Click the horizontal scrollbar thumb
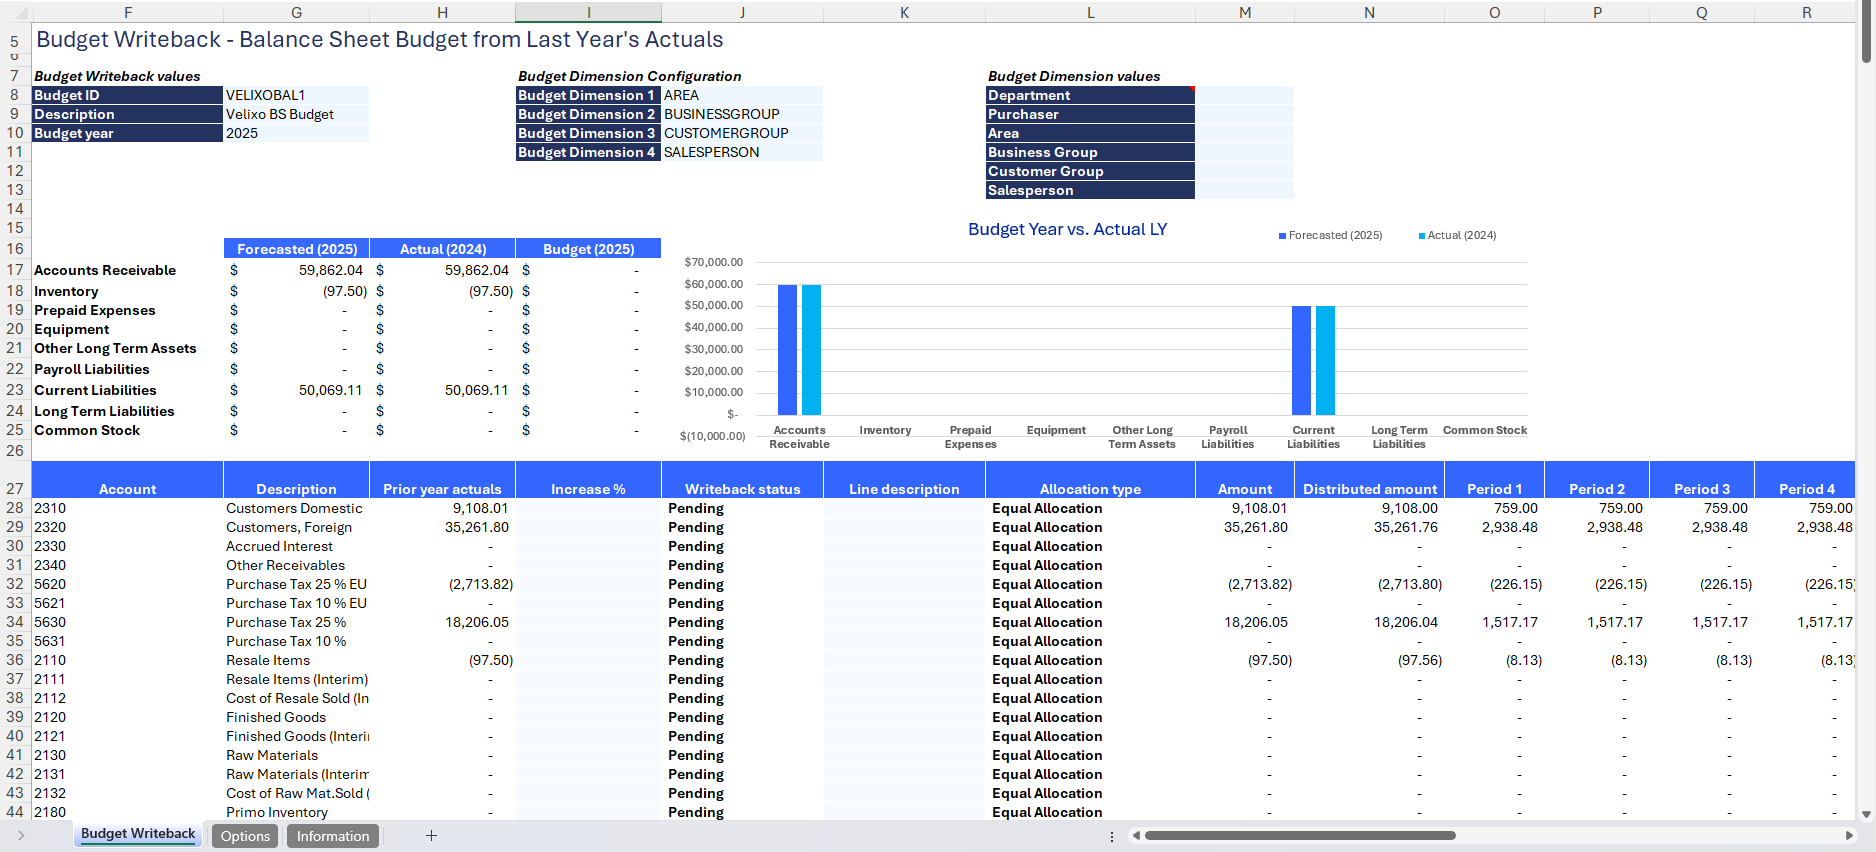The height and width of the screenshot is (852, 1876). click(1300, 835)
